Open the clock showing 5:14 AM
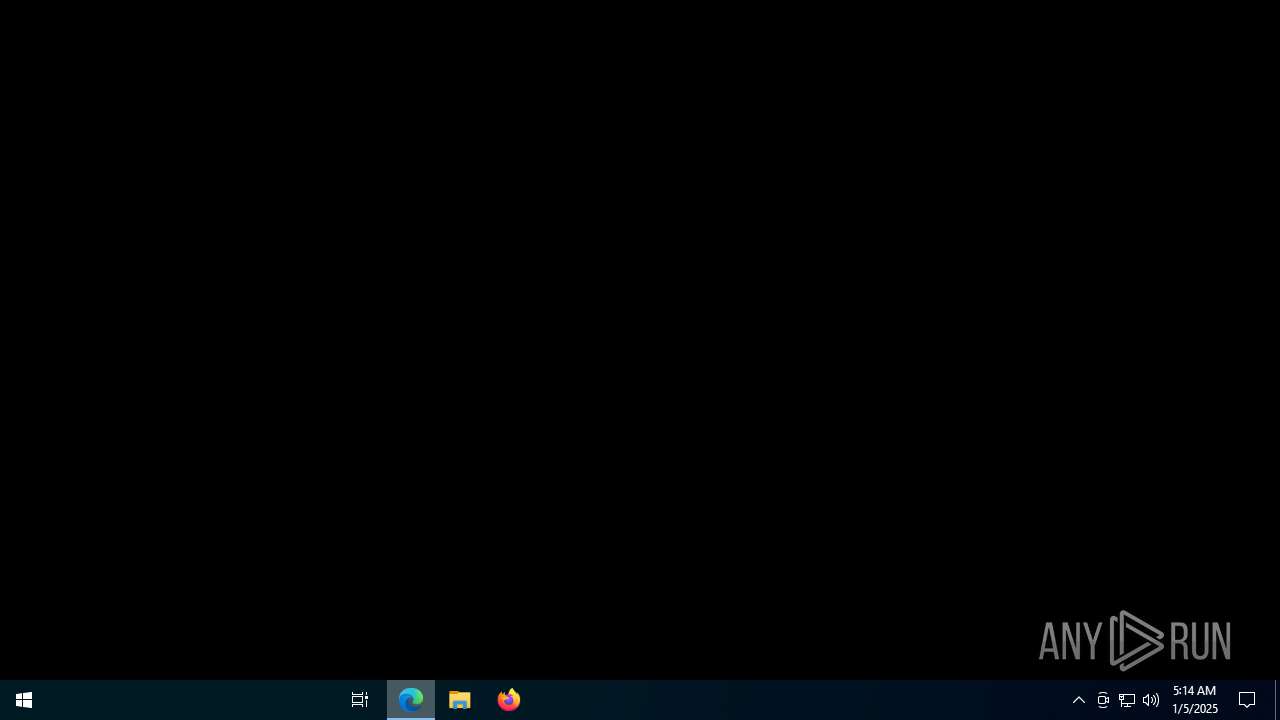 coord(1195,700)
